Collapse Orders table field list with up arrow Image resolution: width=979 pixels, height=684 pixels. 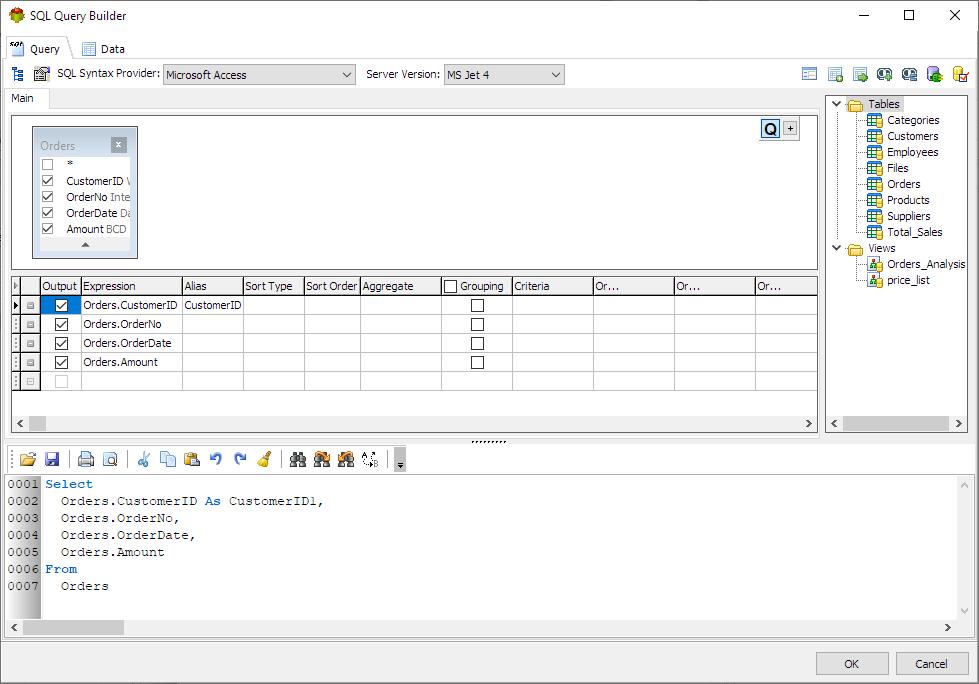[x=85, y=245]
